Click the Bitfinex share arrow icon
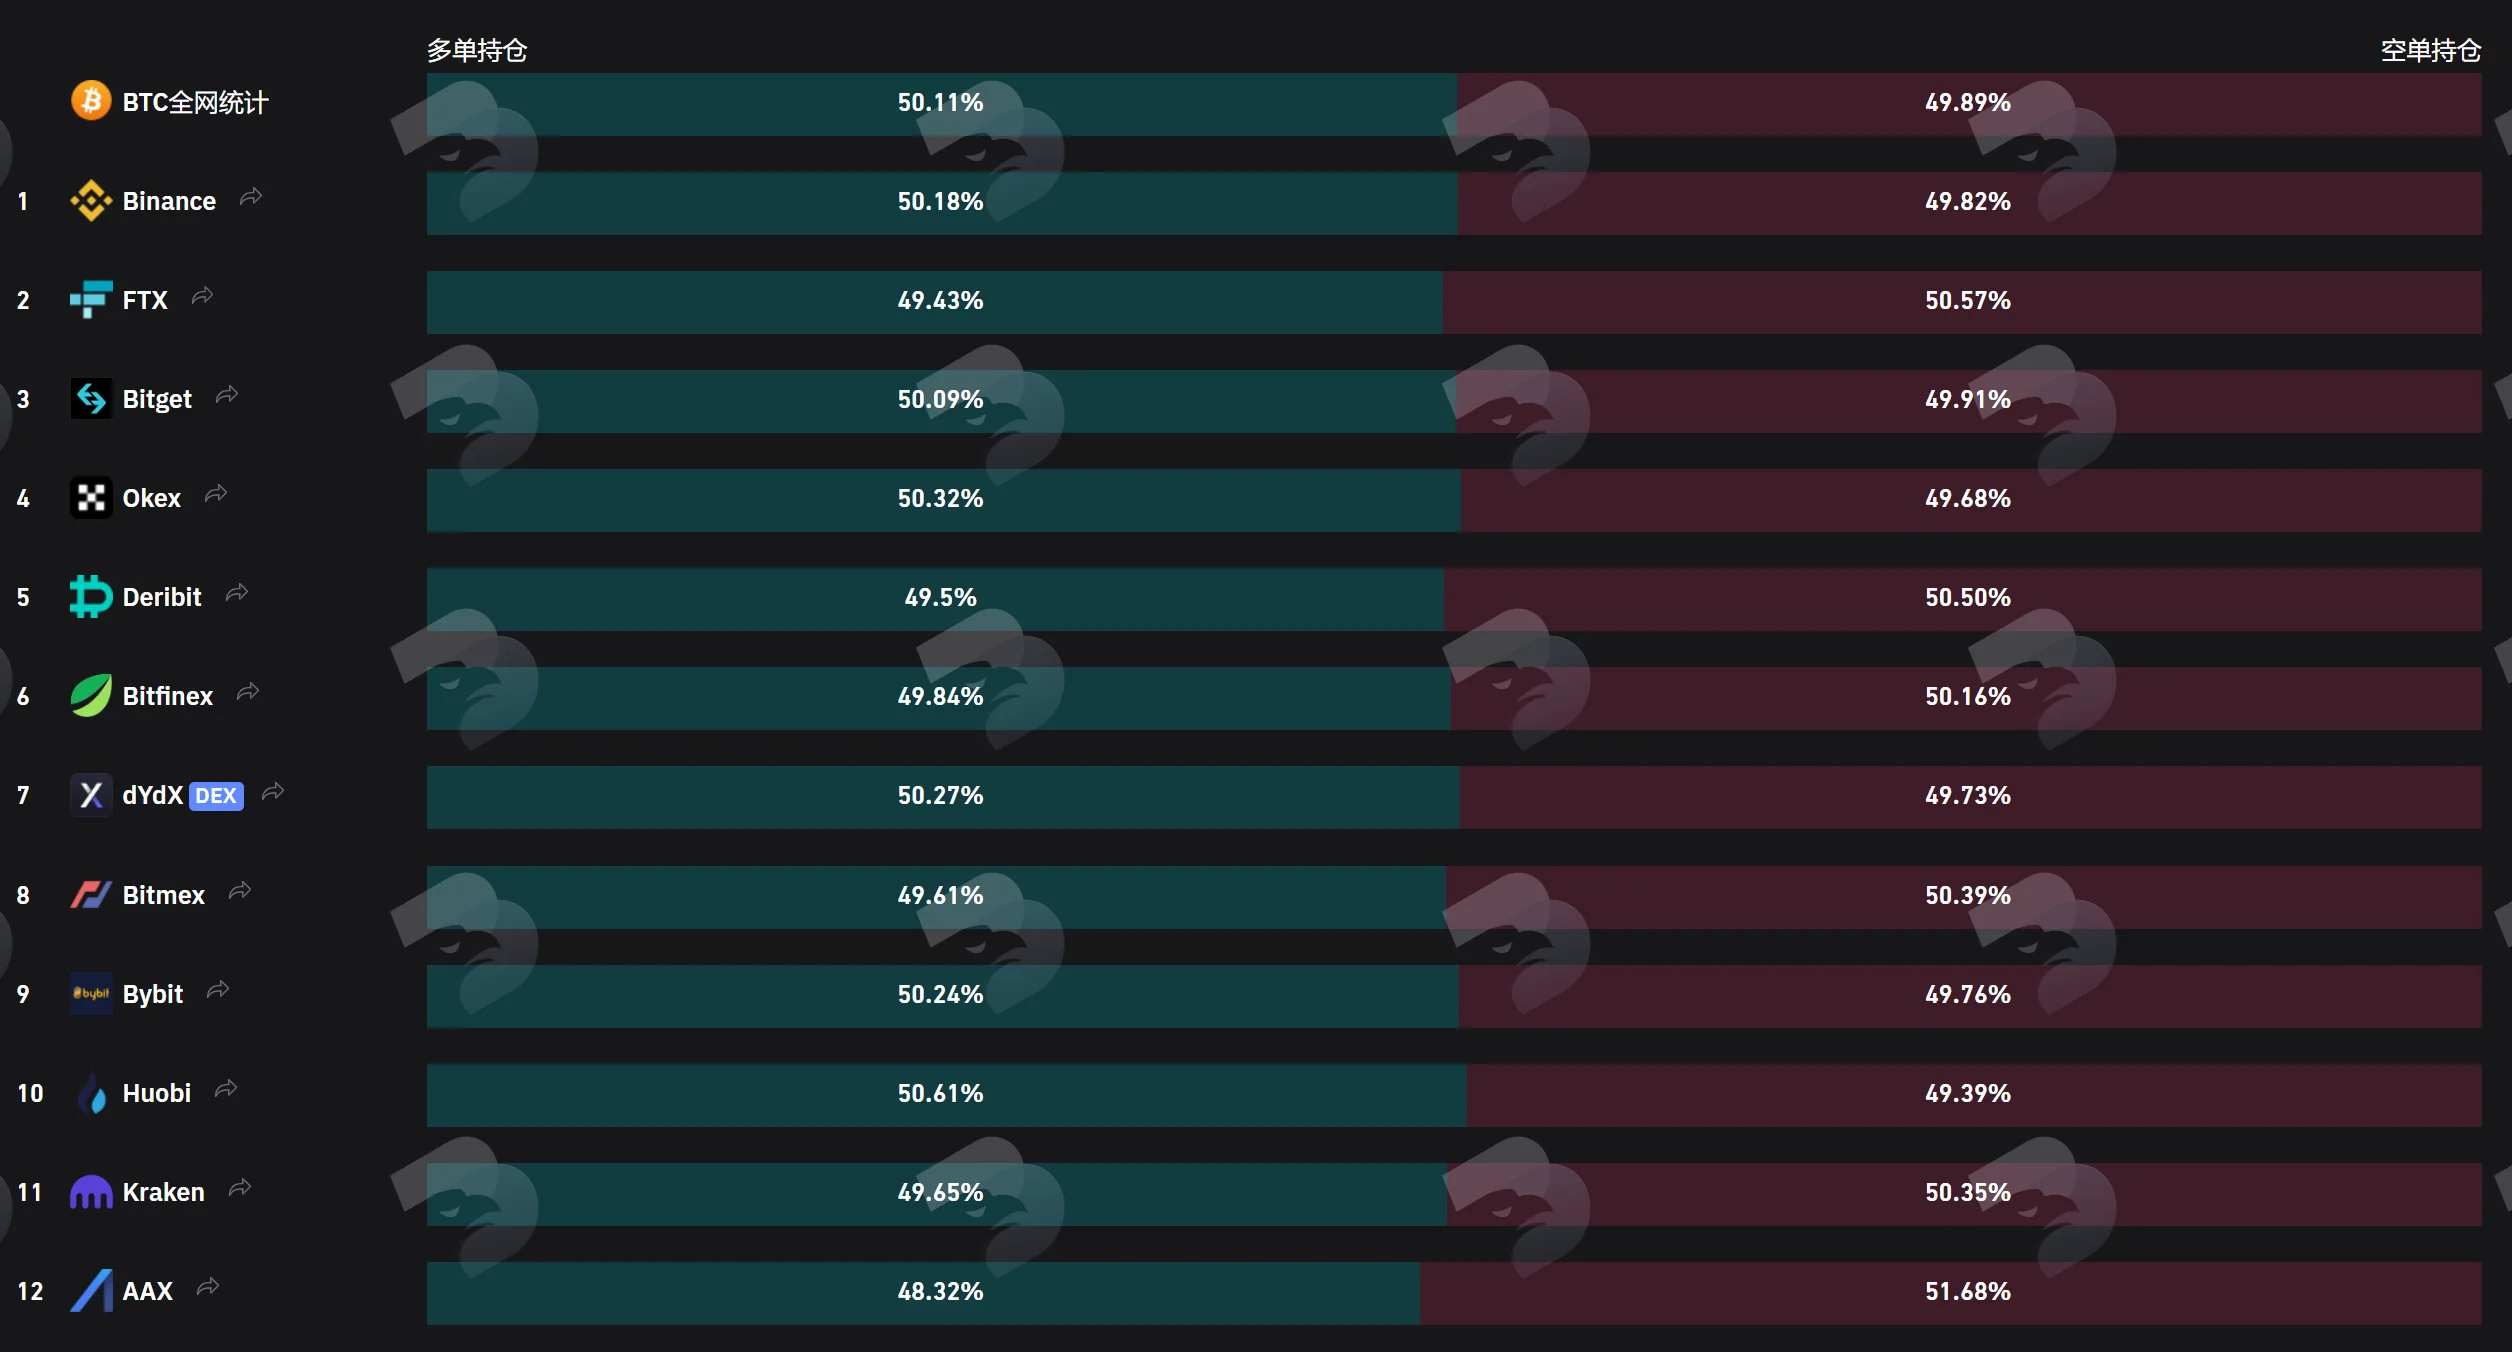Viewport: 2512px width, 1352px height. [248, 692]
